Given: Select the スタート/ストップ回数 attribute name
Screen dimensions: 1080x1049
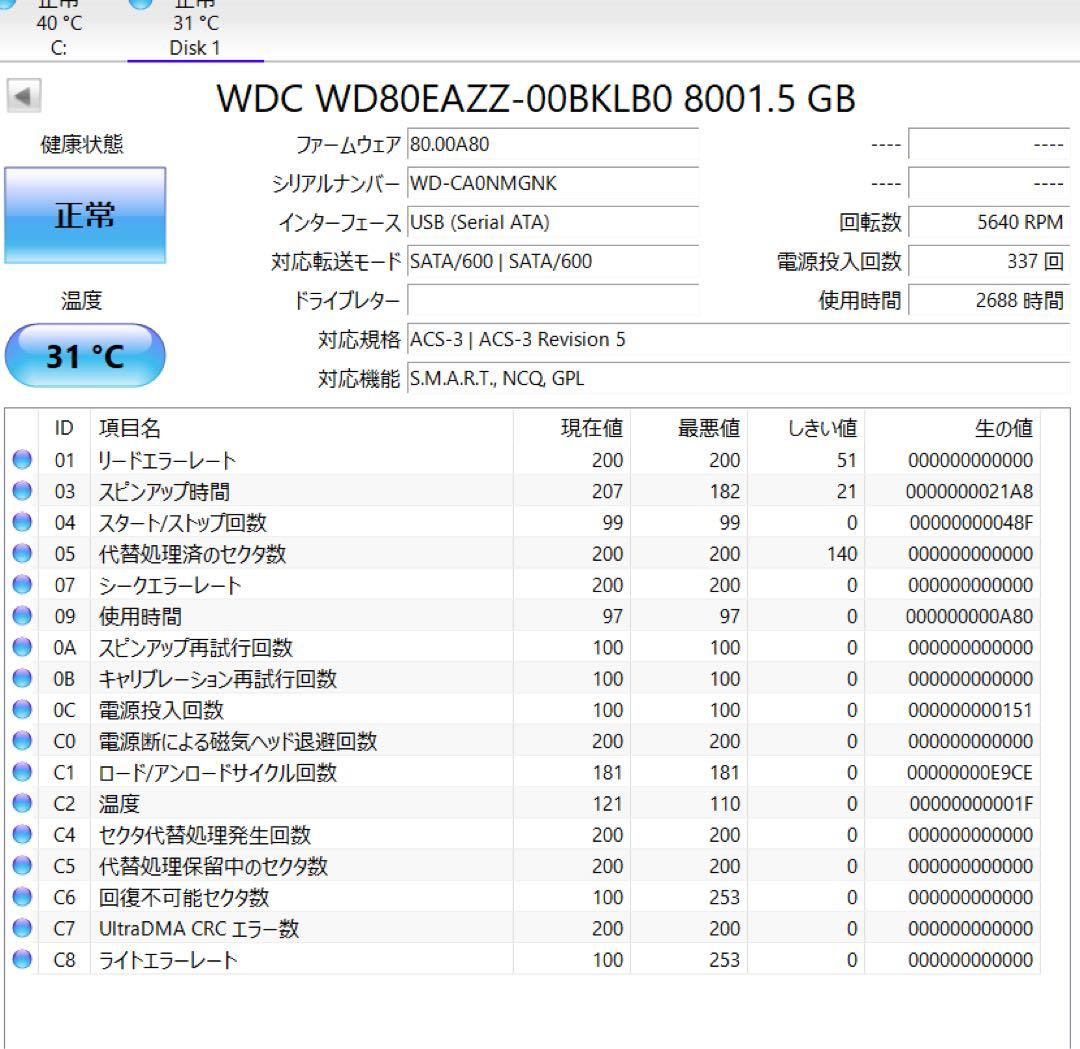Looking at the screenshot, I should coord(183,523).
